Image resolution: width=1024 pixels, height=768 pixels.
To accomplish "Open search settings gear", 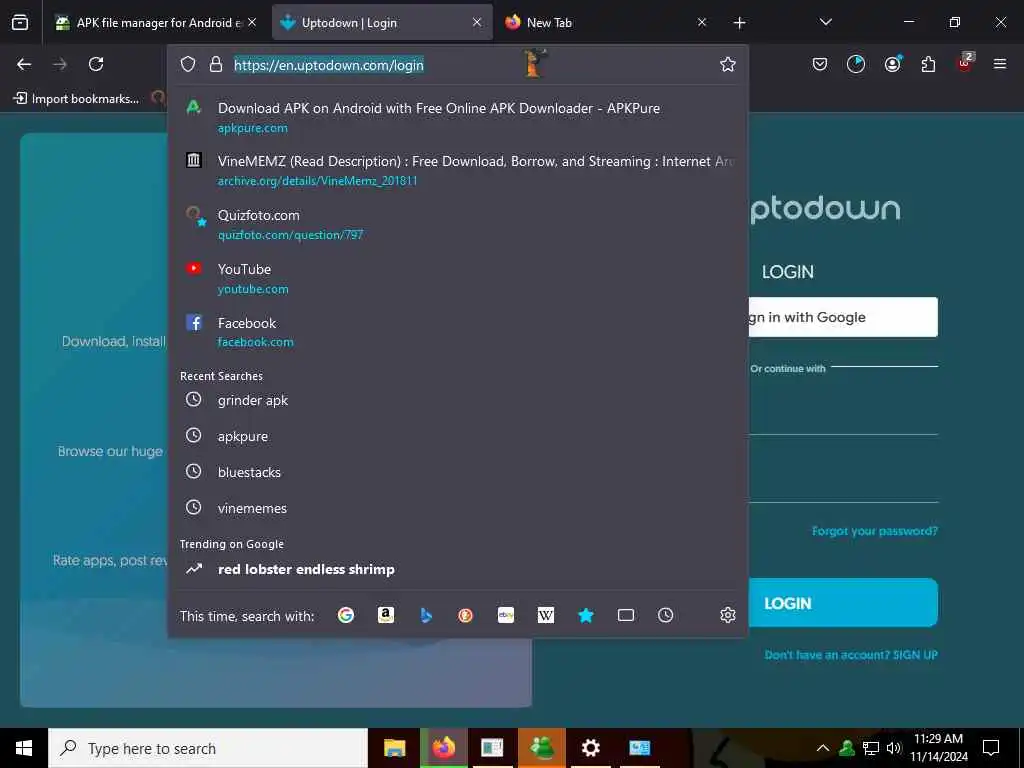I will point(728,615).
